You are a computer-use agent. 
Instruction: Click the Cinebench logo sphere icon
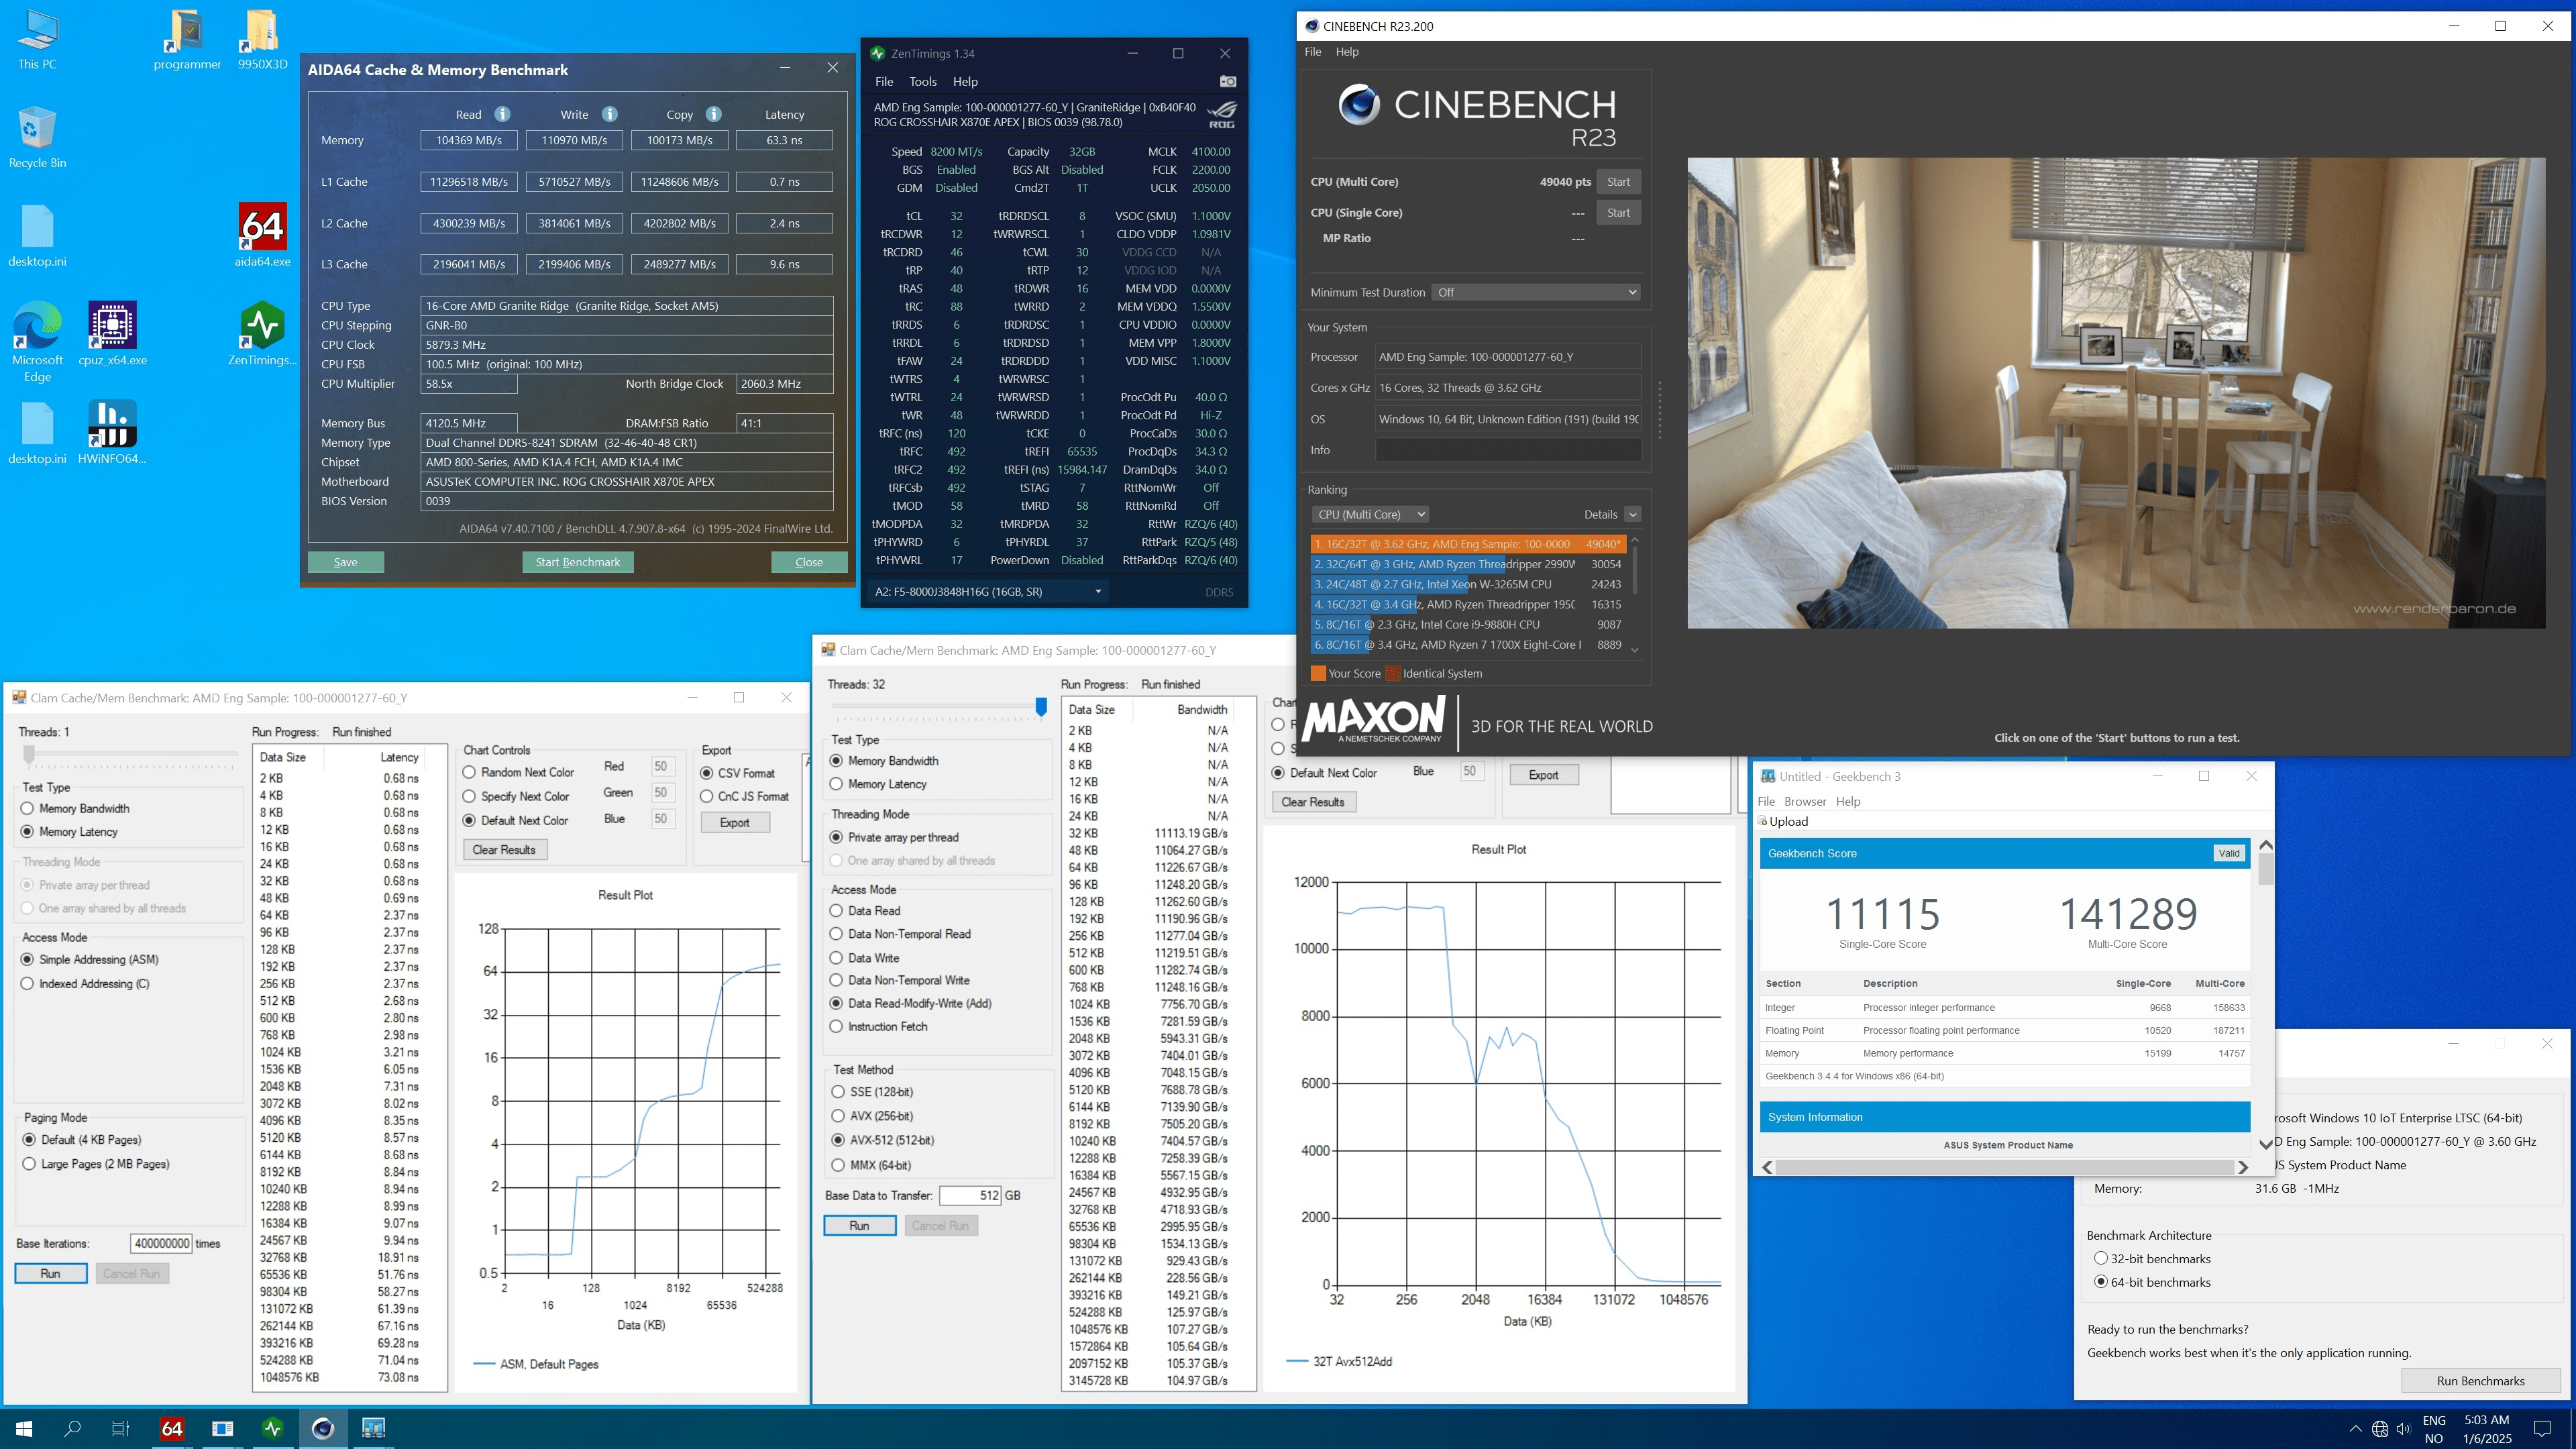[x=1359, y=104]
